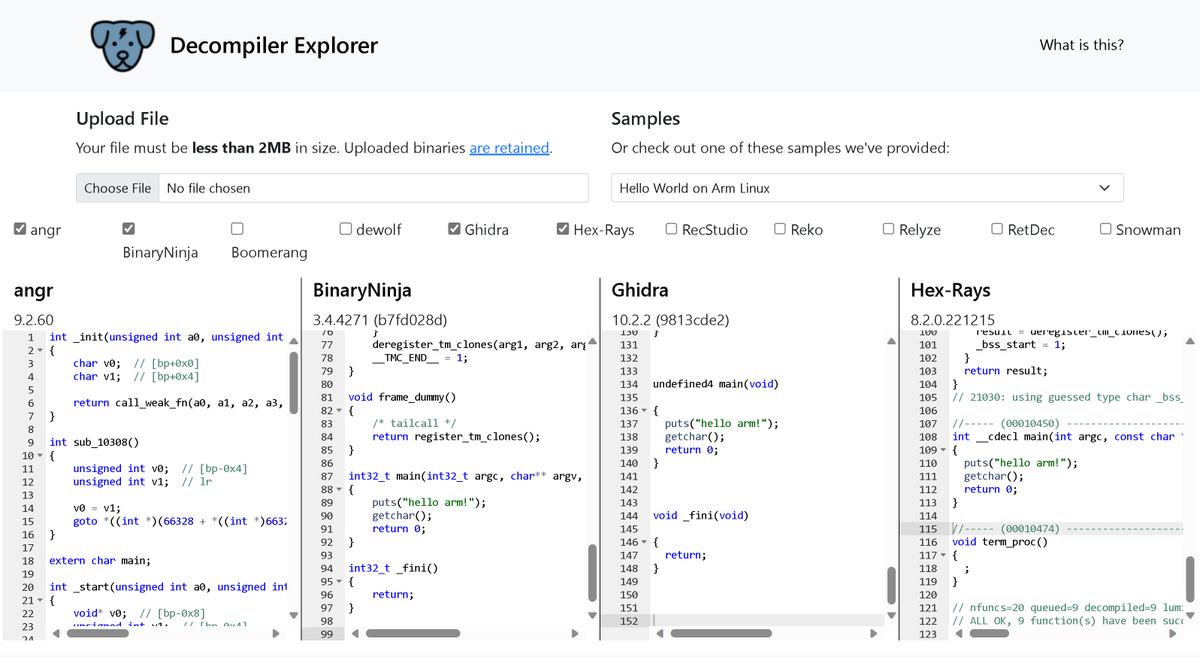The image size is (1200, 657).
Task: Open the 'are retained' link
Action: (509, 148)
